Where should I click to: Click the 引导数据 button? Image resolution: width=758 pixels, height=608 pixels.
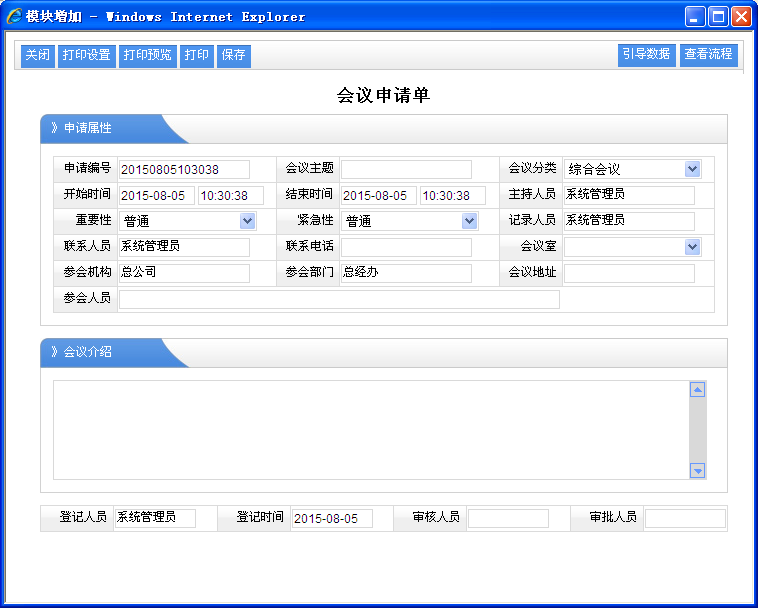tap(646, 55)
